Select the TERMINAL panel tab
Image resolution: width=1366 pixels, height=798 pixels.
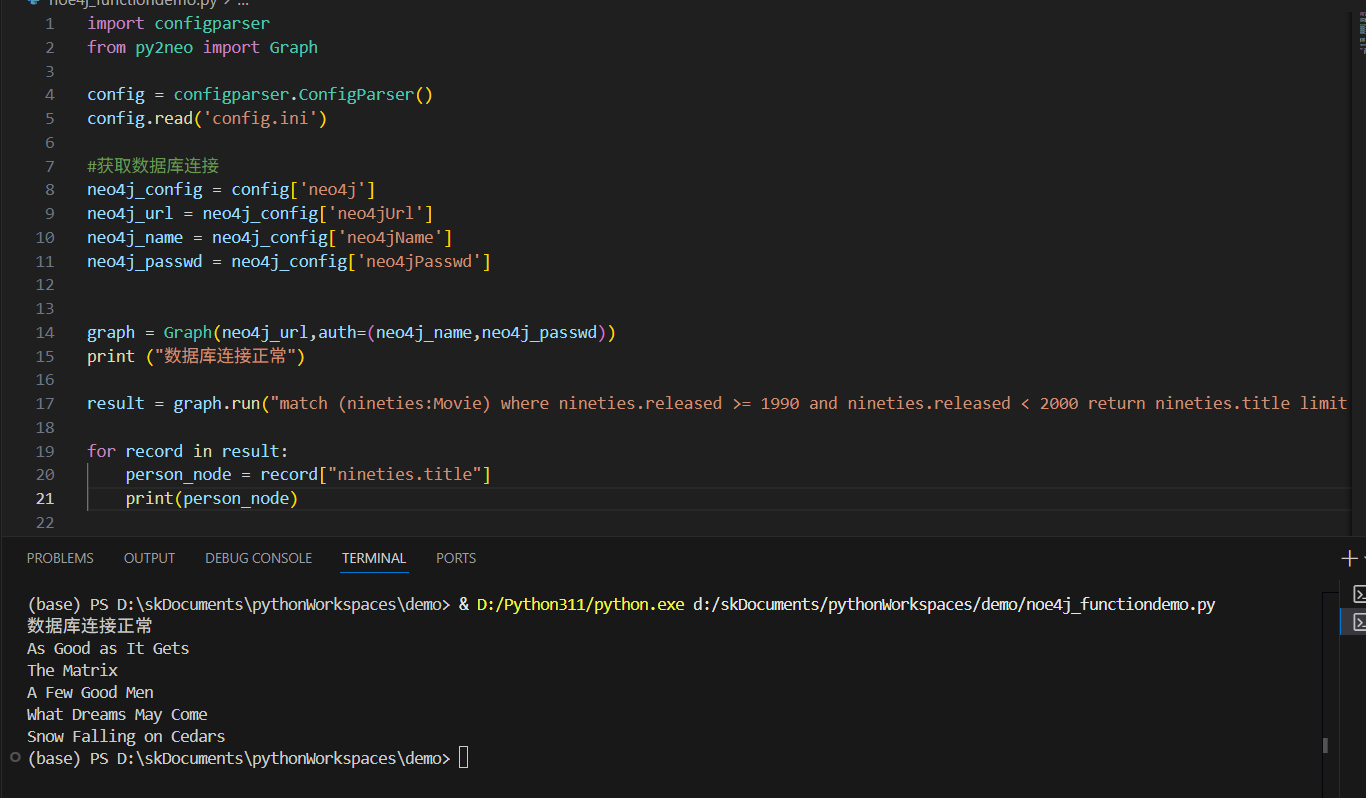374,558
